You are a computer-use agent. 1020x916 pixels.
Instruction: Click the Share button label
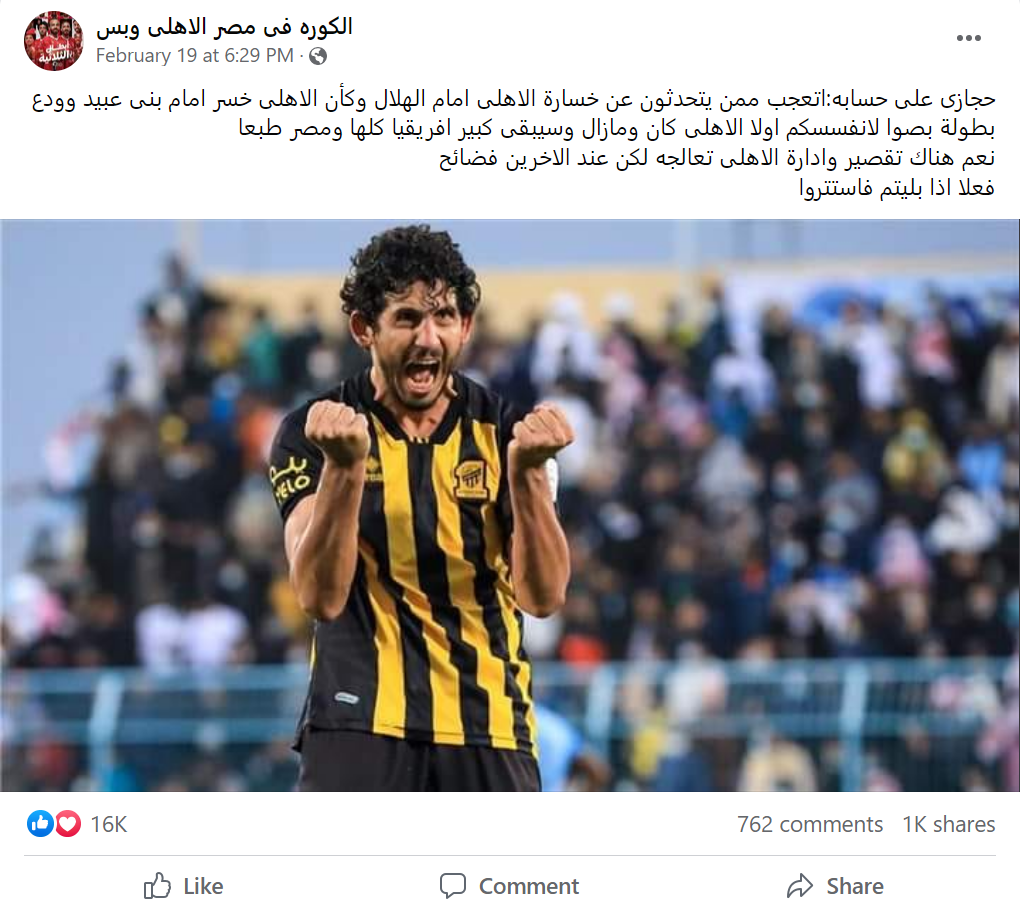[855, 886]
